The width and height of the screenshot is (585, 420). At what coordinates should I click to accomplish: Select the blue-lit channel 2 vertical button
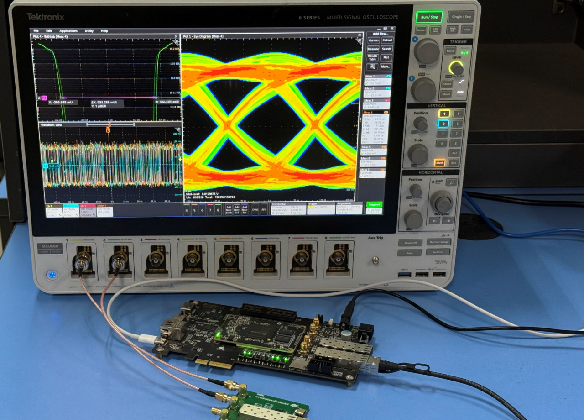(443, 124)
